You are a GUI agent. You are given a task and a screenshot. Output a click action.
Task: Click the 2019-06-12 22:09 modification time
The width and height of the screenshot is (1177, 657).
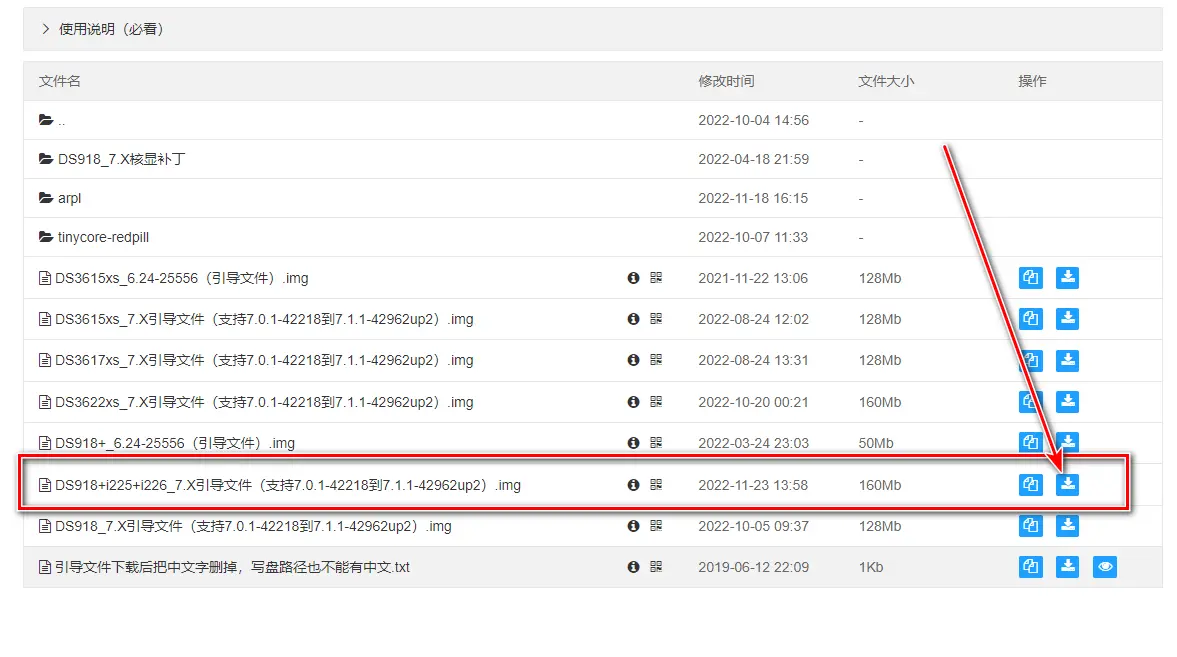click(754, 568)
